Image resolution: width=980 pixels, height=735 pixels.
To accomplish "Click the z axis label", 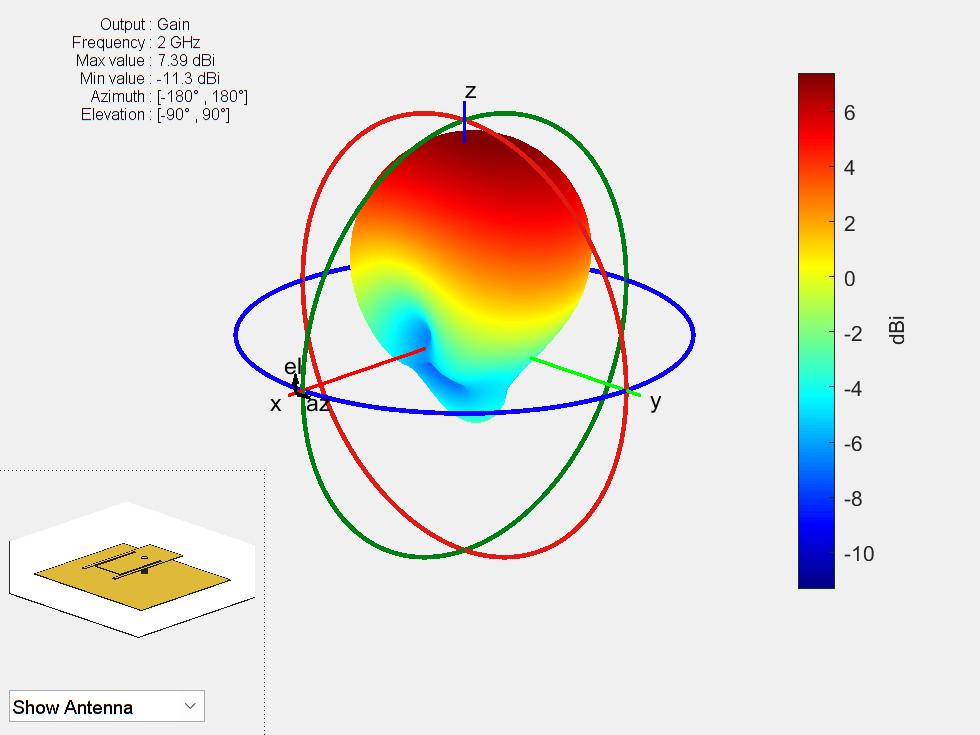I will point(470,92).
